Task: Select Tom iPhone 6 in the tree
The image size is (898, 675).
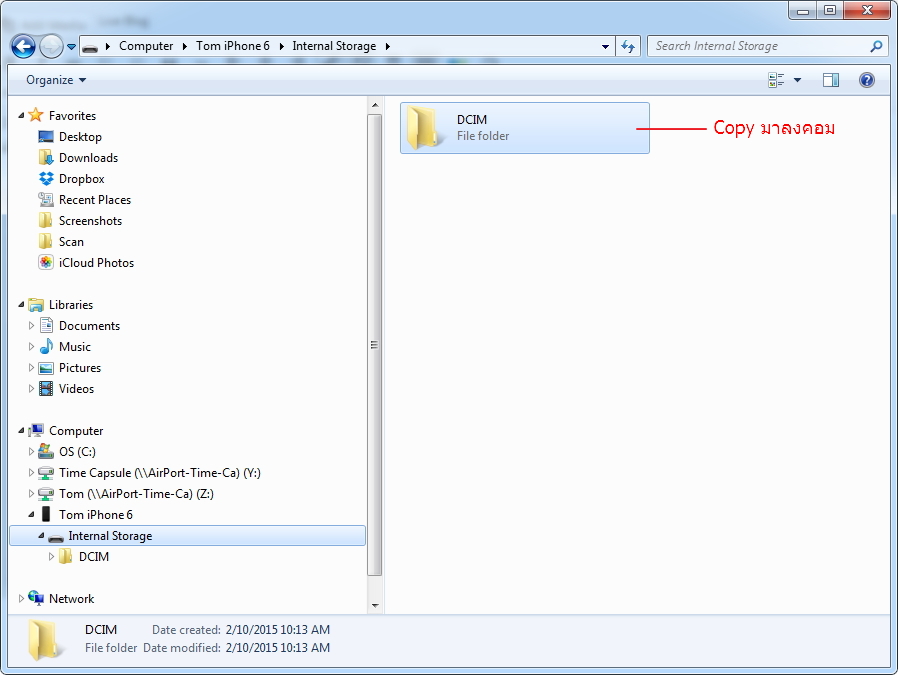Action: click(x=96, y=515)
